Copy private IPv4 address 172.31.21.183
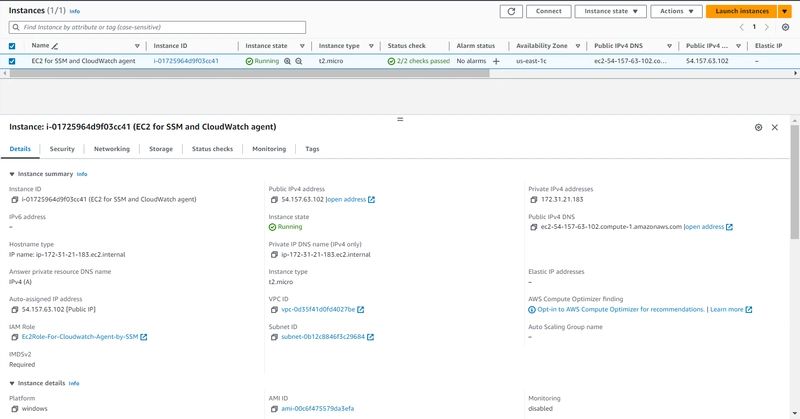This screenshot has width=800, height=419. click(x=534, y=200)
